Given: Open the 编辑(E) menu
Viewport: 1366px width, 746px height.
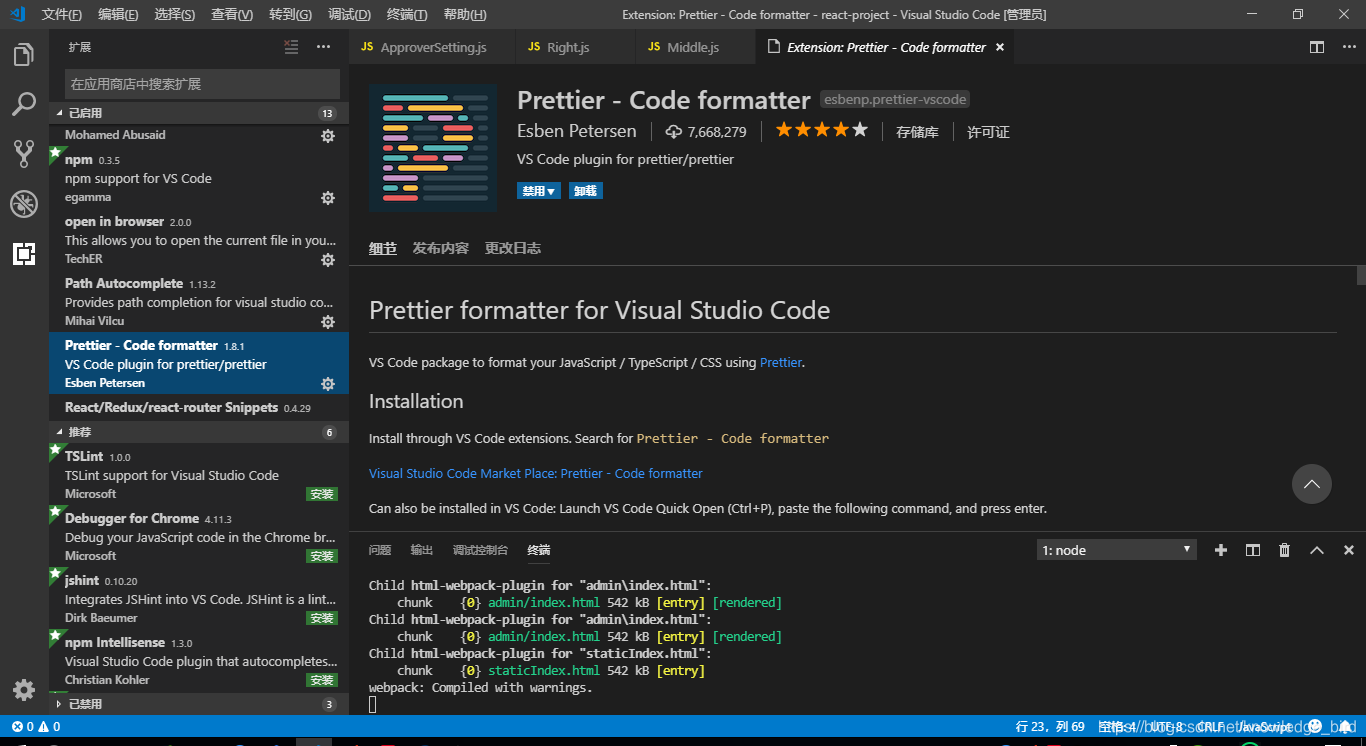Looking at the screenshot, I should [118, 14].
